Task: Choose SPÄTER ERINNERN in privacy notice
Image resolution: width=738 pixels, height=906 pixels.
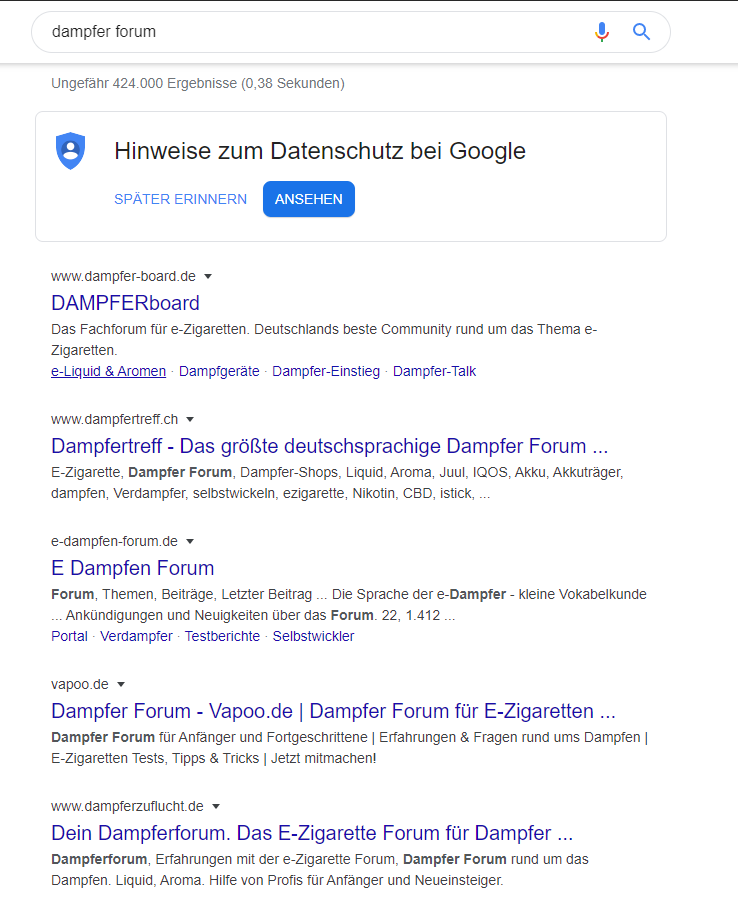Action: (x=180, y=199)
